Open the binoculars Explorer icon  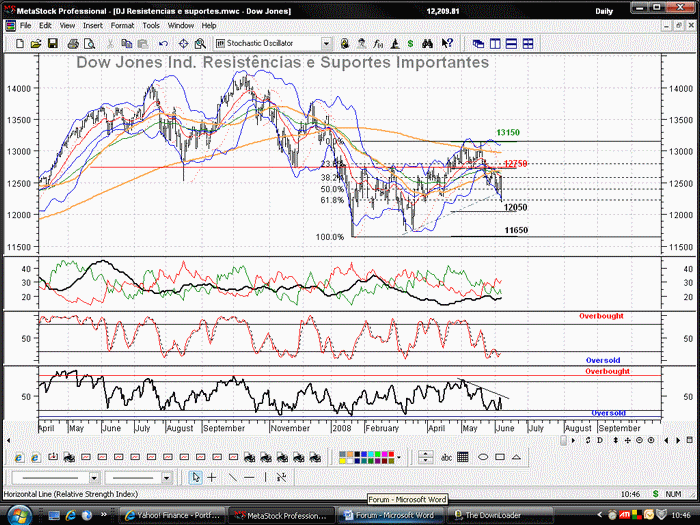click(x=427, y=43)
